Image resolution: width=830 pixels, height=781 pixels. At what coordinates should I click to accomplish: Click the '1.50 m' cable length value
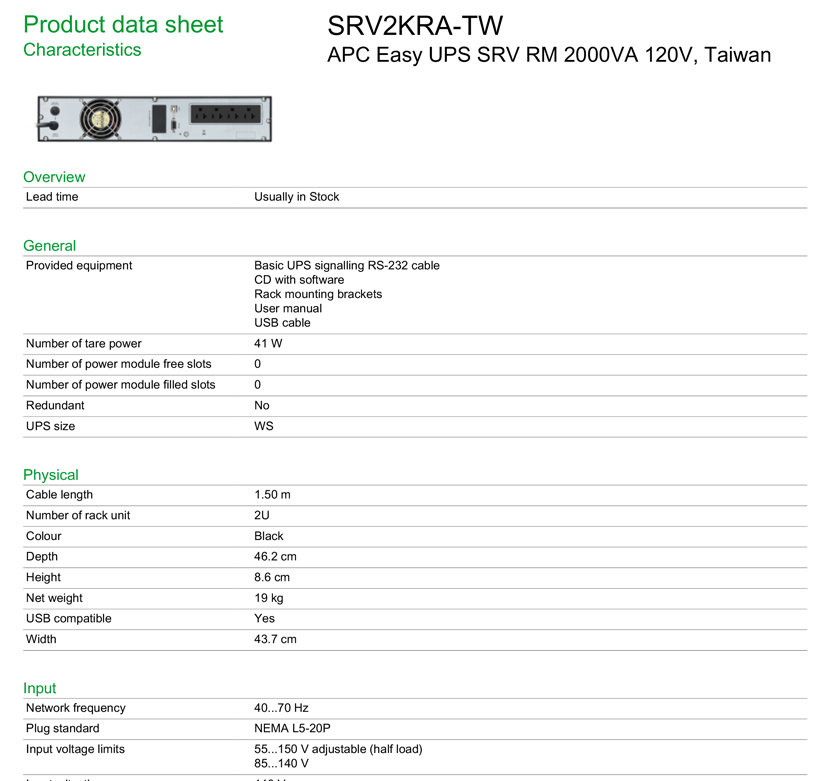pyautogui.click(x=272, y=495)
